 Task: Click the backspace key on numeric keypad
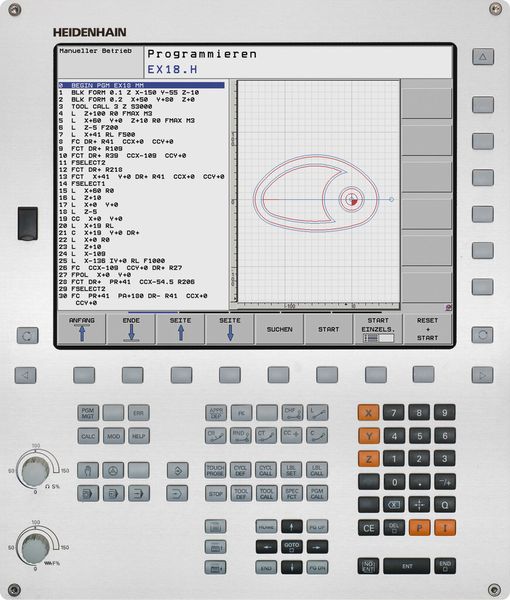(394, 505)
